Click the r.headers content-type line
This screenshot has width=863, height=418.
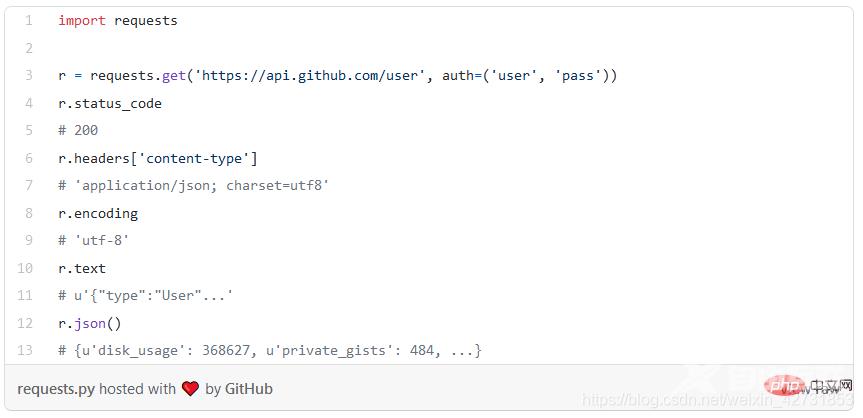click(157, 158)
